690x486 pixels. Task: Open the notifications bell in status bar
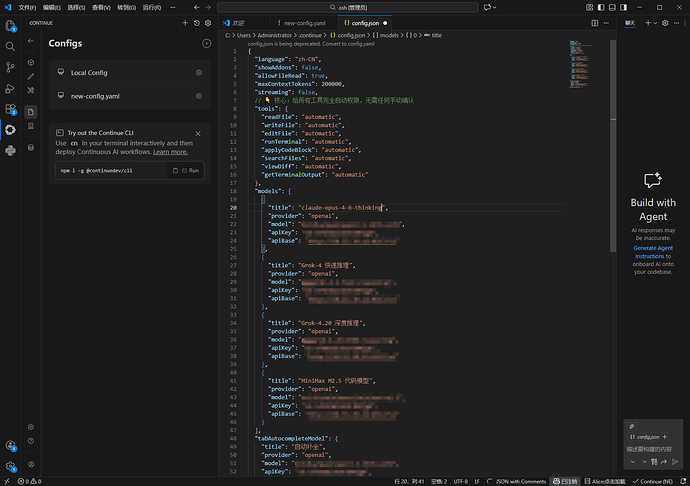pyautogui.click(x=683, y=481)
